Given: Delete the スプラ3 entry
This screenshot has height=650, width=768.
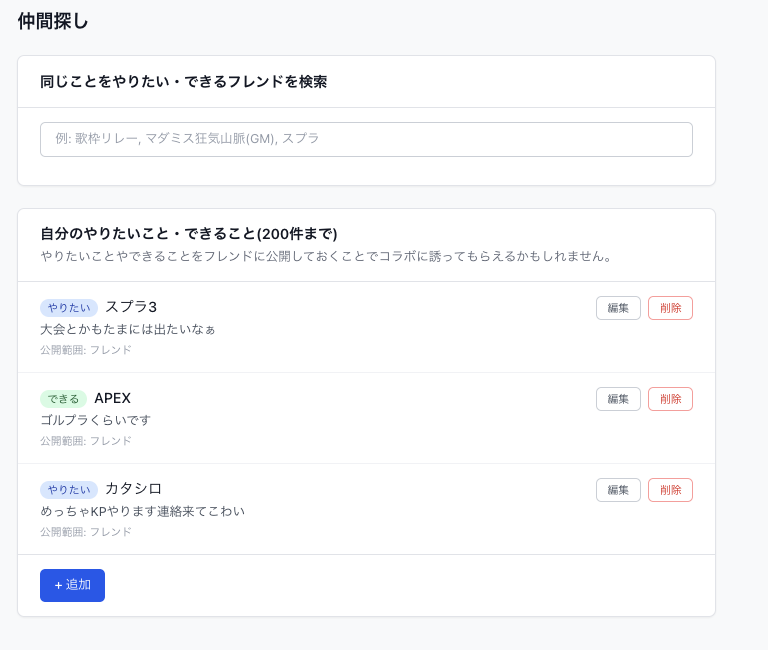Looking at the screenshot, I should pos(670,308).
